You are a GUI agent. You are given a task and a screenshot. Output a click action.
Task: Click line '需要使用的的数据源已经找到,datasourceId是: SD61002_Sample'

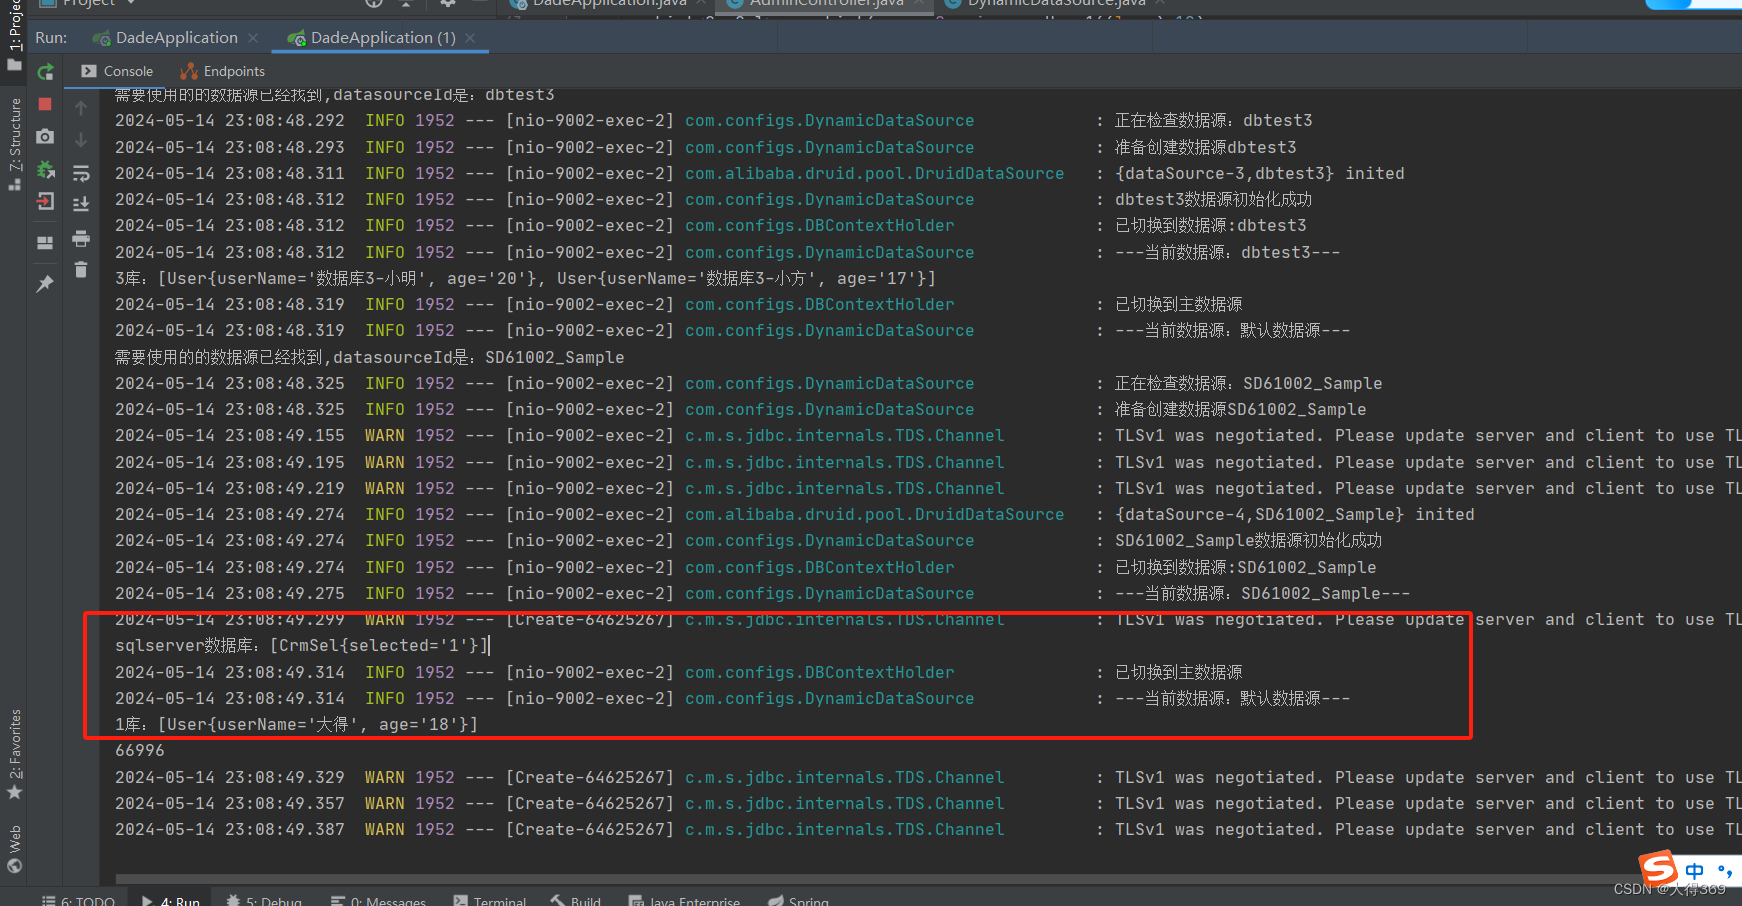click(x=369, y=358)
